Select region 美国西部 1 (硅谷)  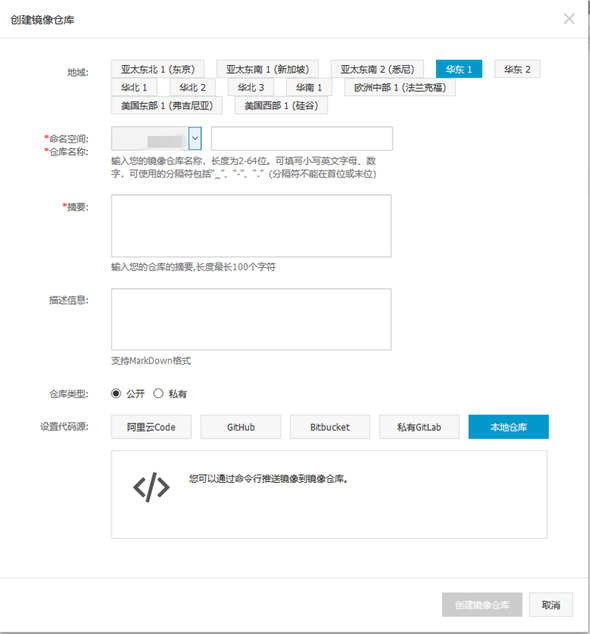pos(281,106)
